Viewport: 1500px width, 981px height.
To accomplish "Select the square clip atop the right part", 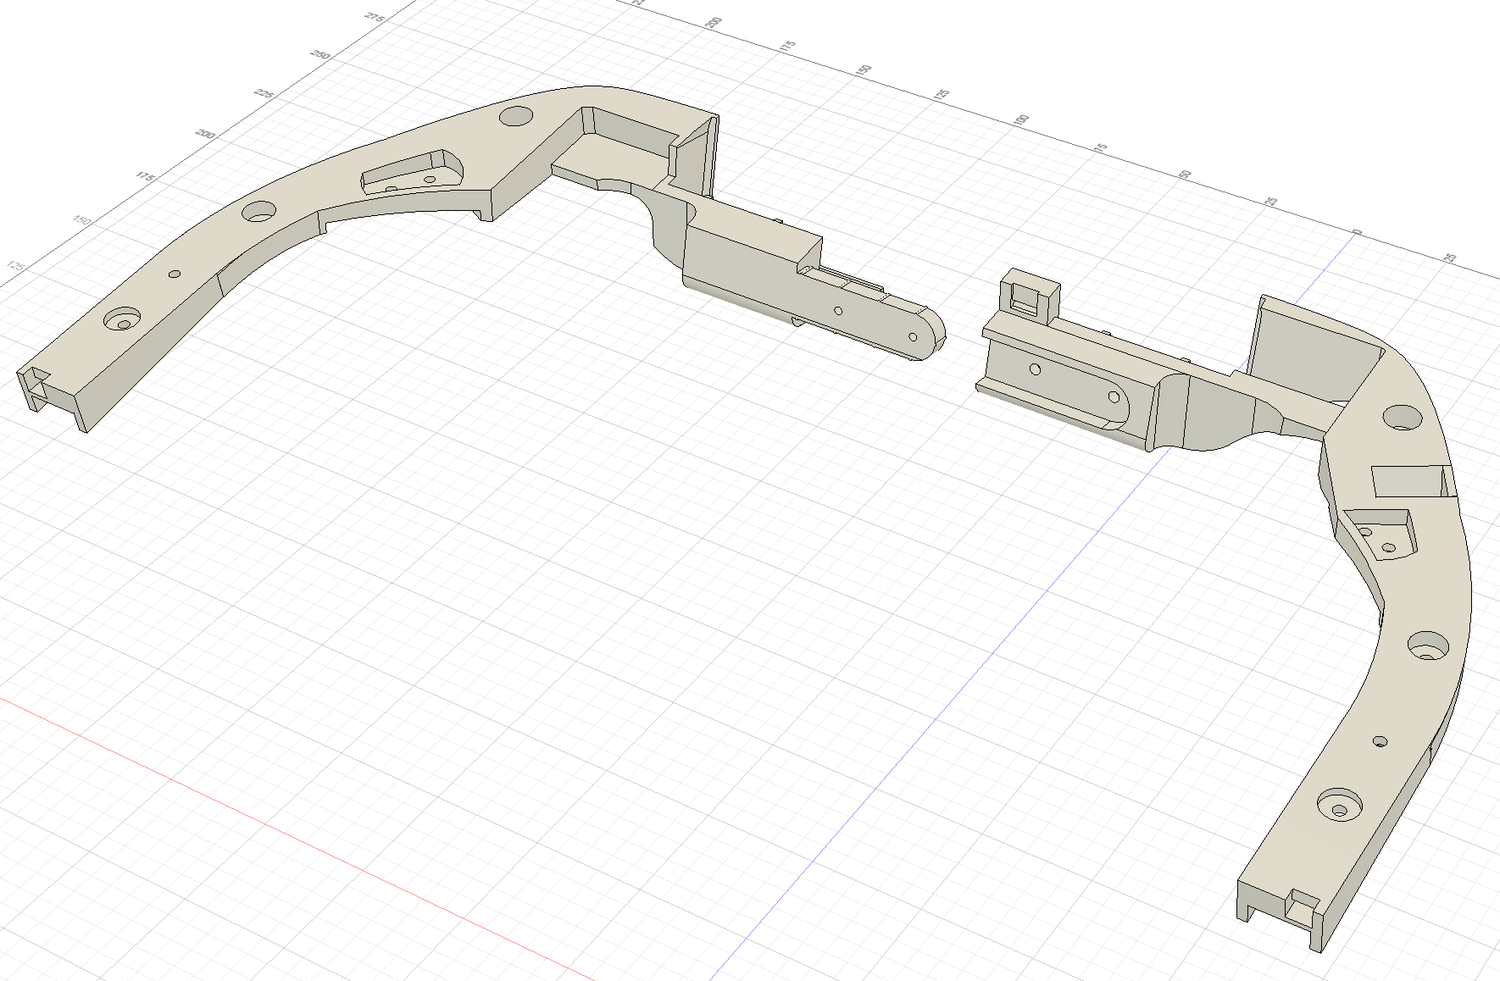I will click(x=1028, y=295).
